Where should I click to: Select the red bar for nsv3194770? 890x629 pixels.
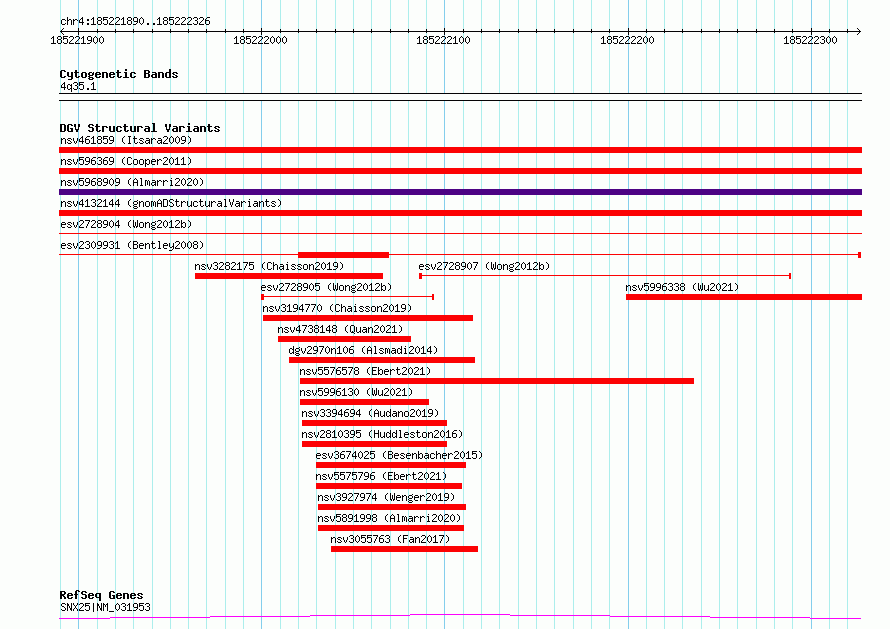[x=368, y=318]
